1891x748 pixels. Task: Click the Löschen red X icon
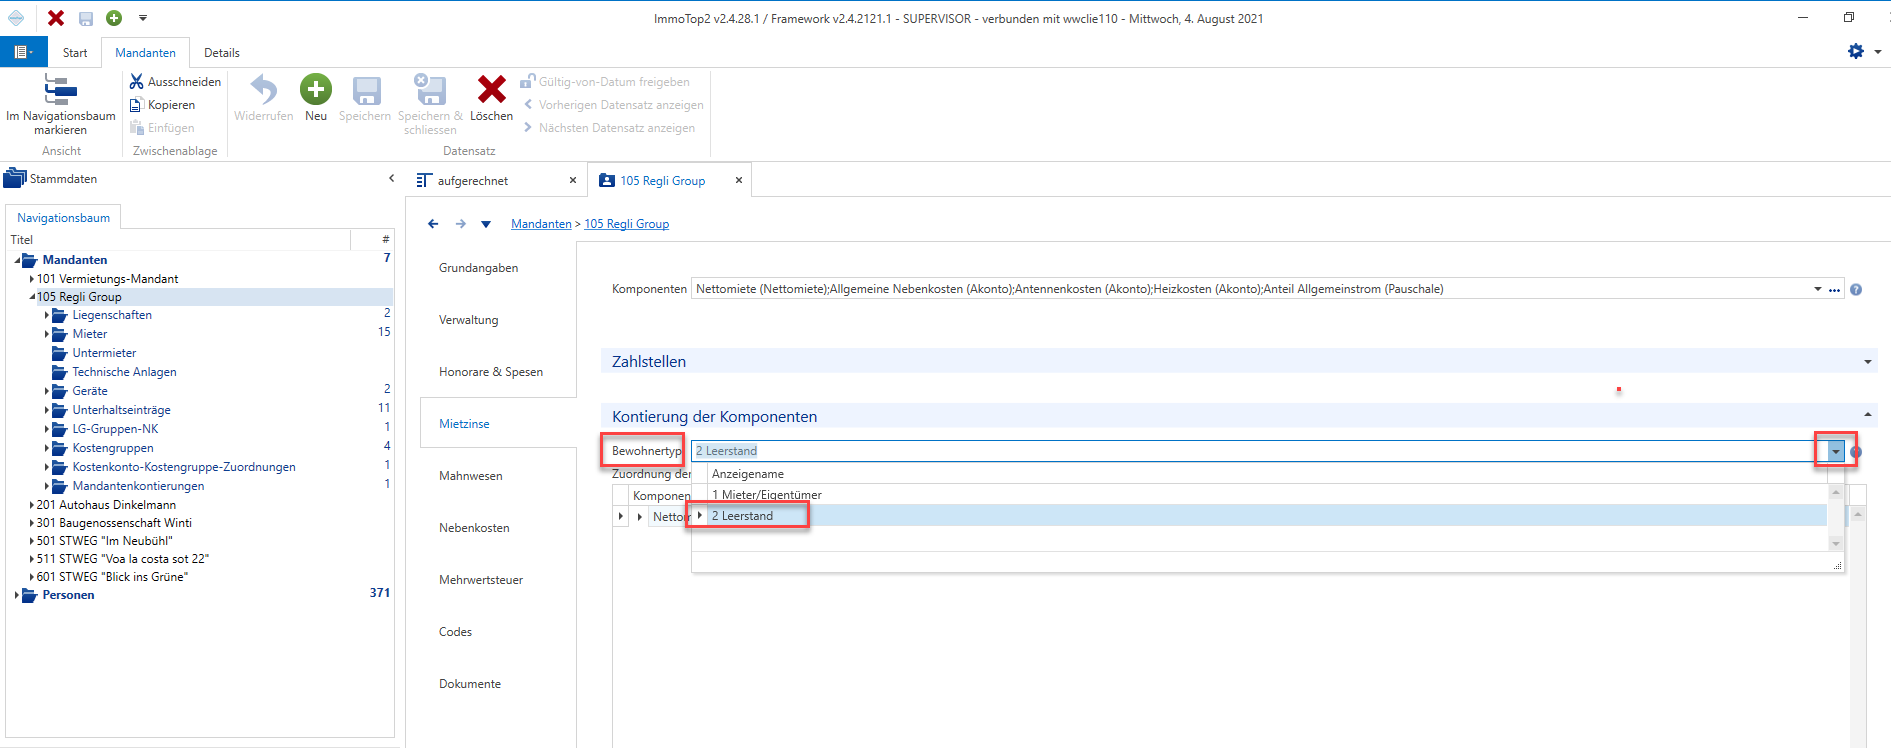[x=491, y=90]
